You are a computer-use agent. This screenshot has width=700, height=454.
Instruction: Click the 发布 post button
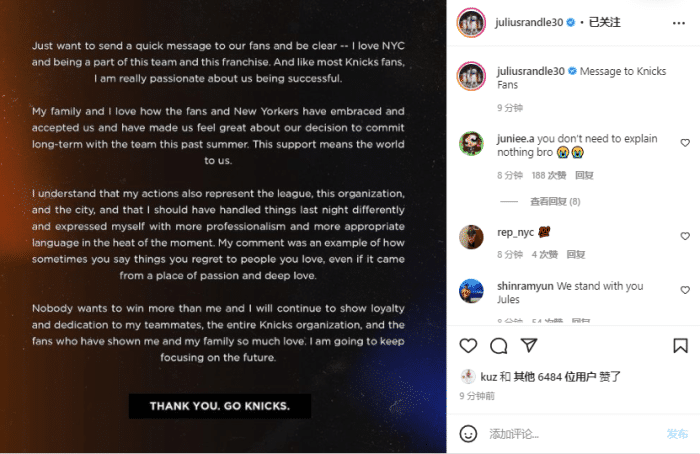(x=677, y=434)
